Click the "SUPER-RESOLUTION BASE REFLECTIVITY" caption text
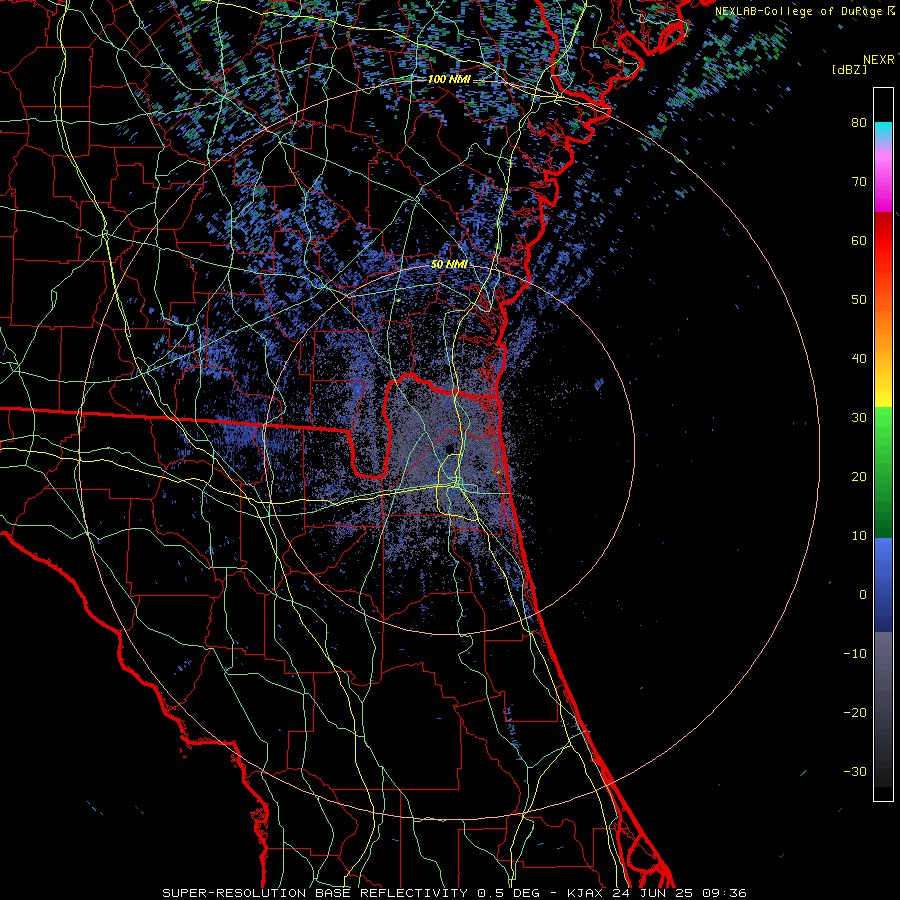900x900 pixels. click(315, 893)
